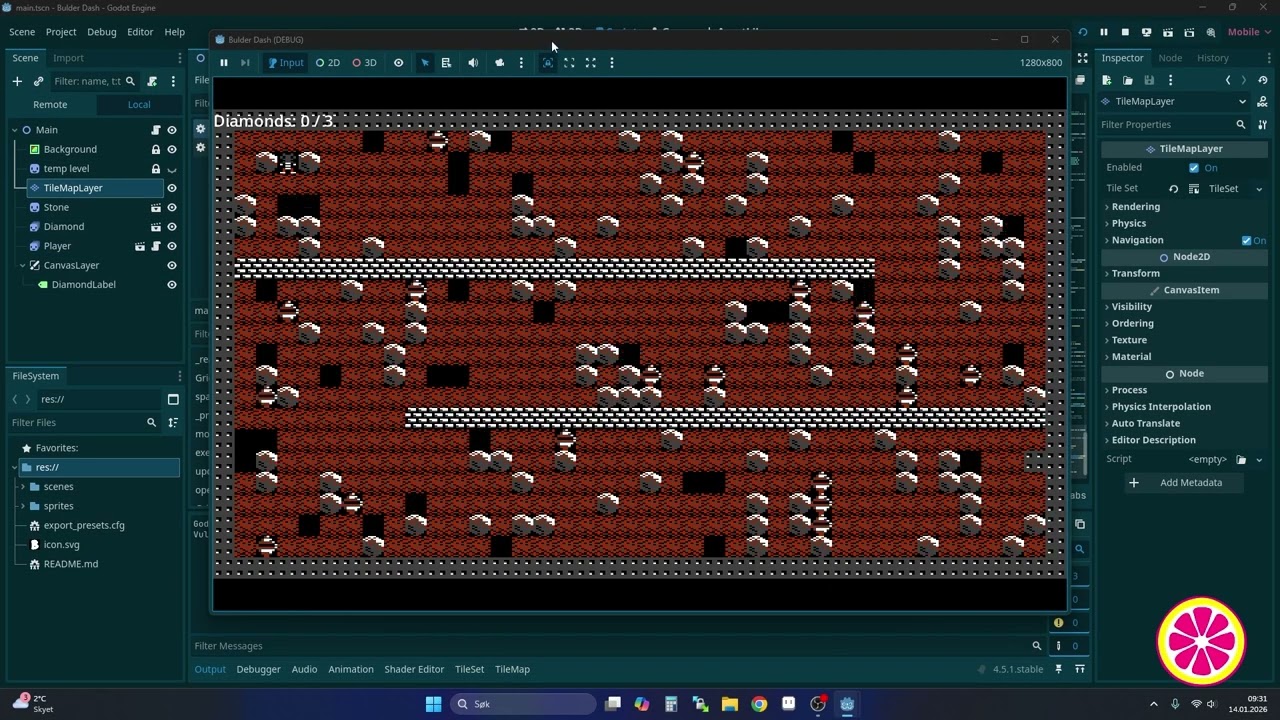Click the lock icon on the Background node

pyautogui.click(x=155, y=149)
